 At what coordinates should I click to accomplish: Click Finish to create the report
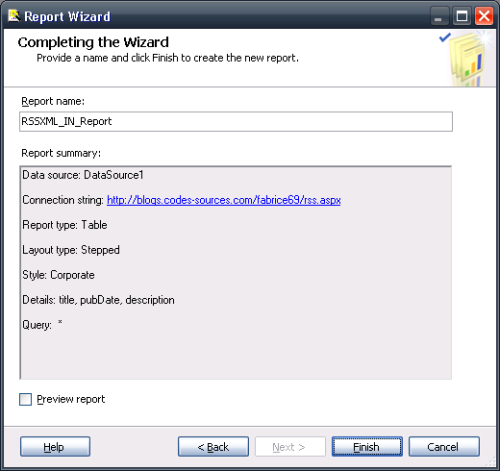tap(367, 447)
